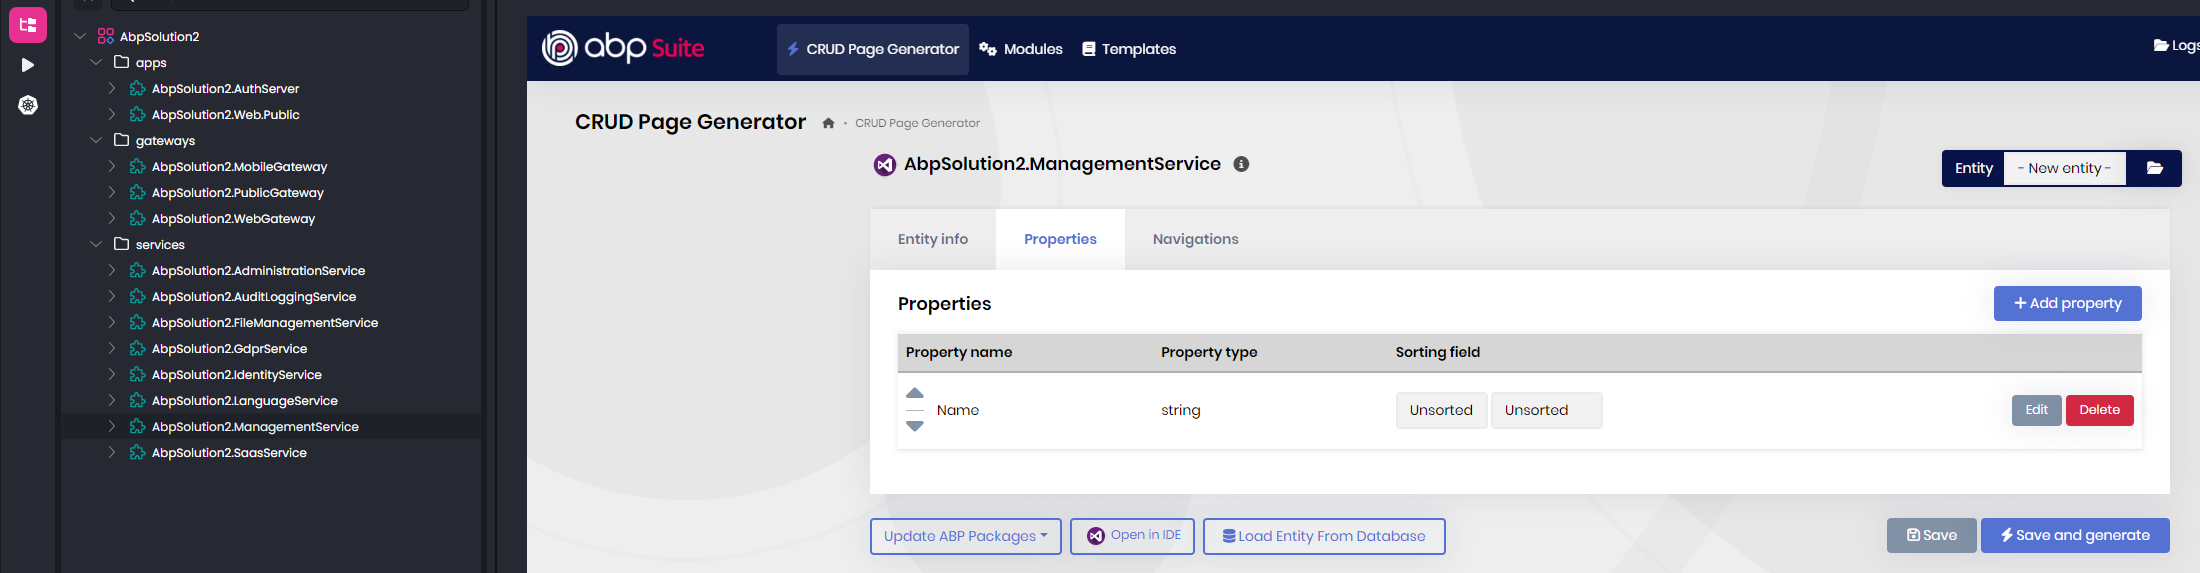This screenshot has width=2200, height=573.
Task: Click the home breadcrumb icon
Action: (828, 123)
